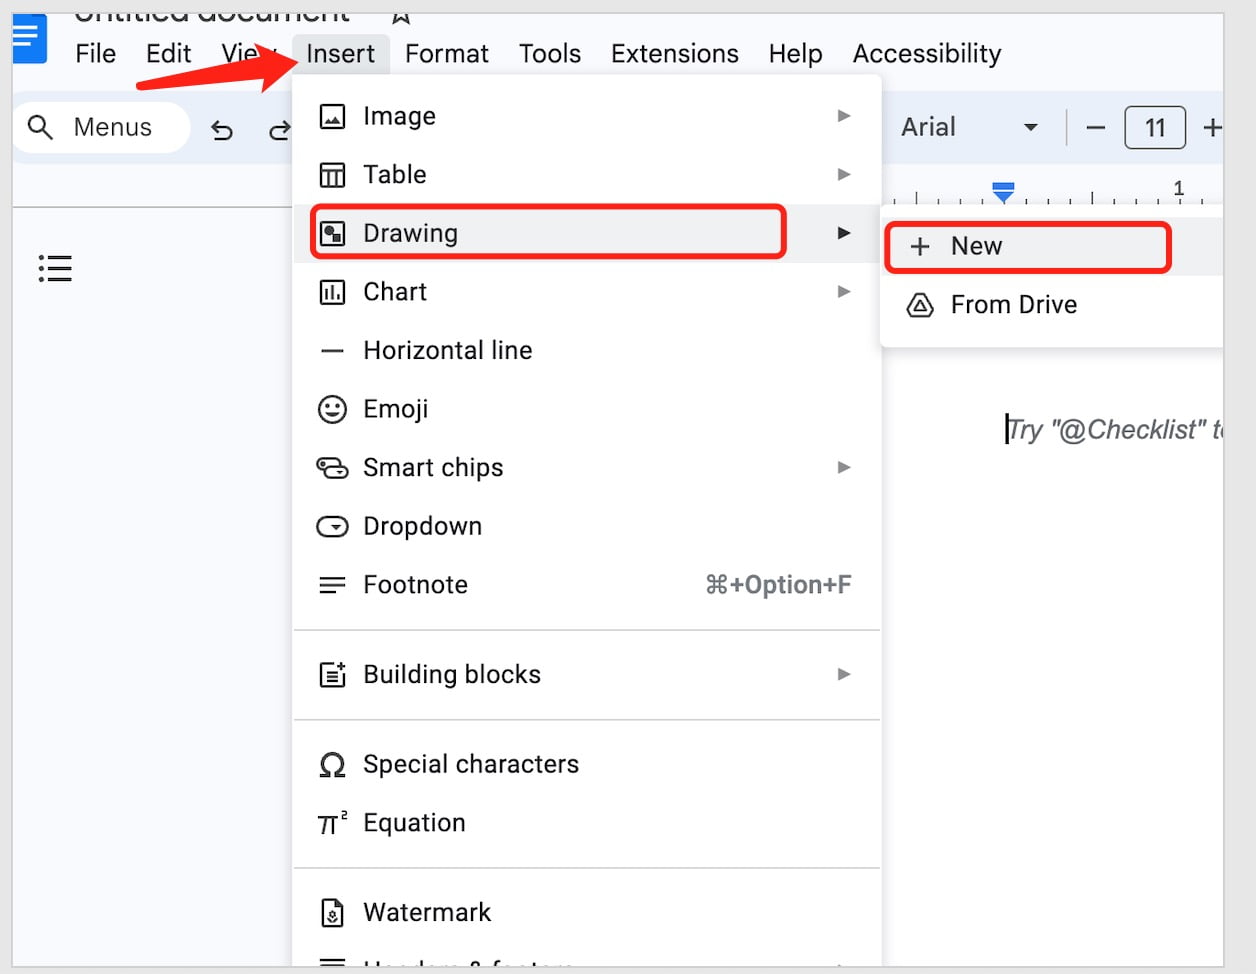Screen dimensions: 1256x974
Task: Expand the Chart submenu arrow
Action: [x=844, y=291]
